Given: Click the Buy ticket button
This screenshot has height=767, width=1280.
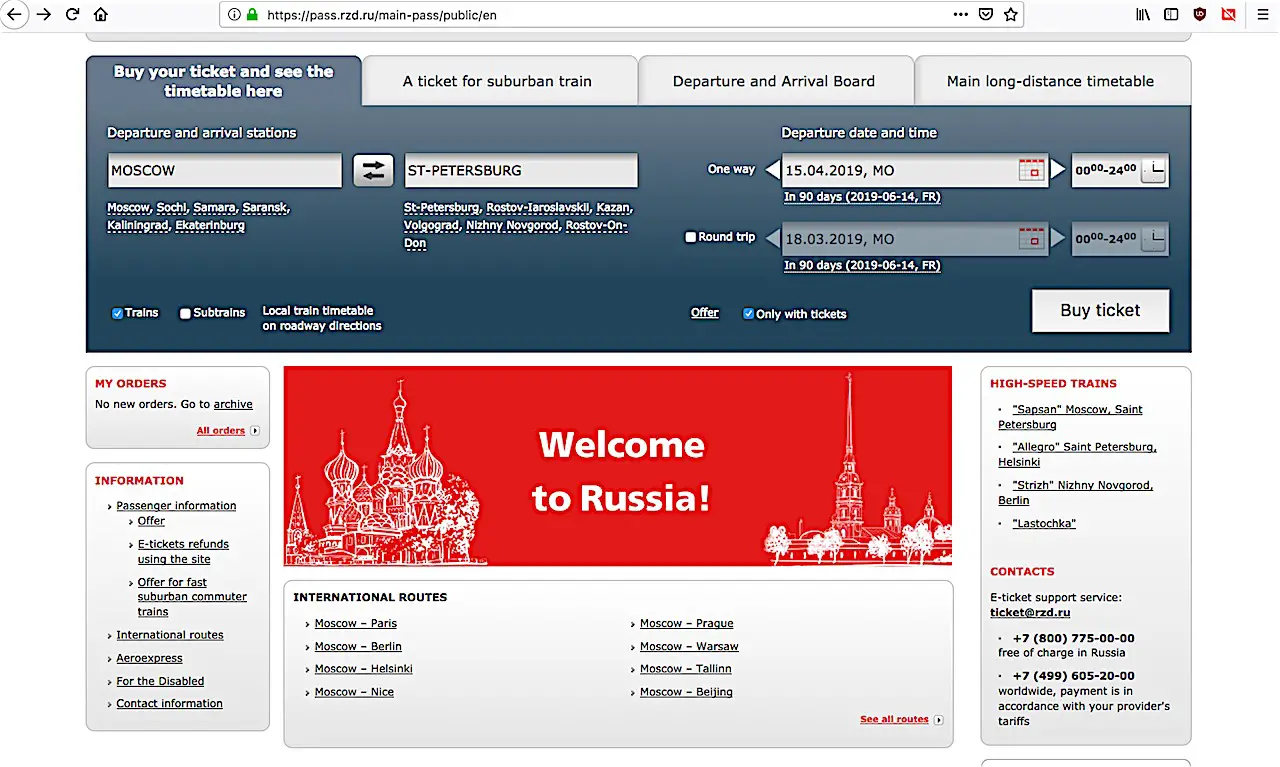Looking at the screenshot, I should (1100, 310).
